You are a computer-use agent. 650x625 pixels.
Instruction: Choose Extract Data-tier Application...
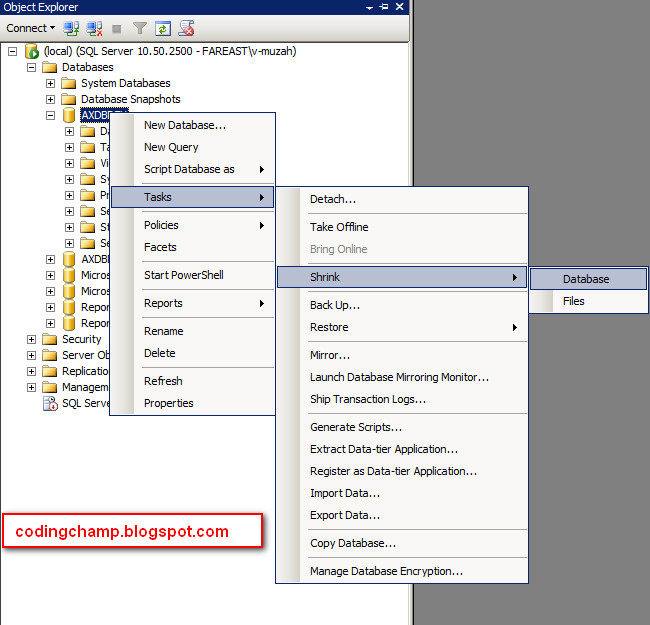pos(402,449)
